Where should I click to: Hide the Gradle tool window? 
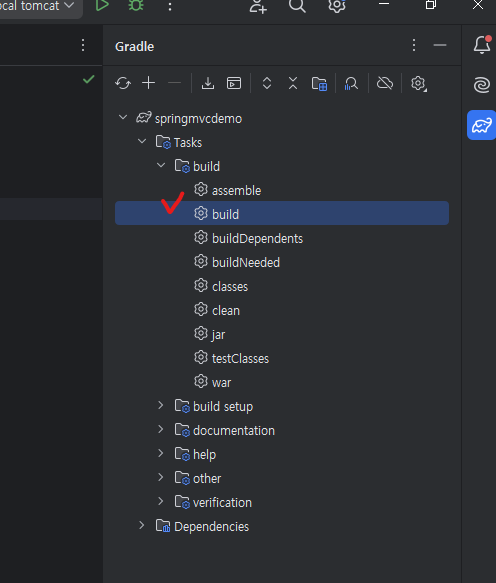[440, 45]
